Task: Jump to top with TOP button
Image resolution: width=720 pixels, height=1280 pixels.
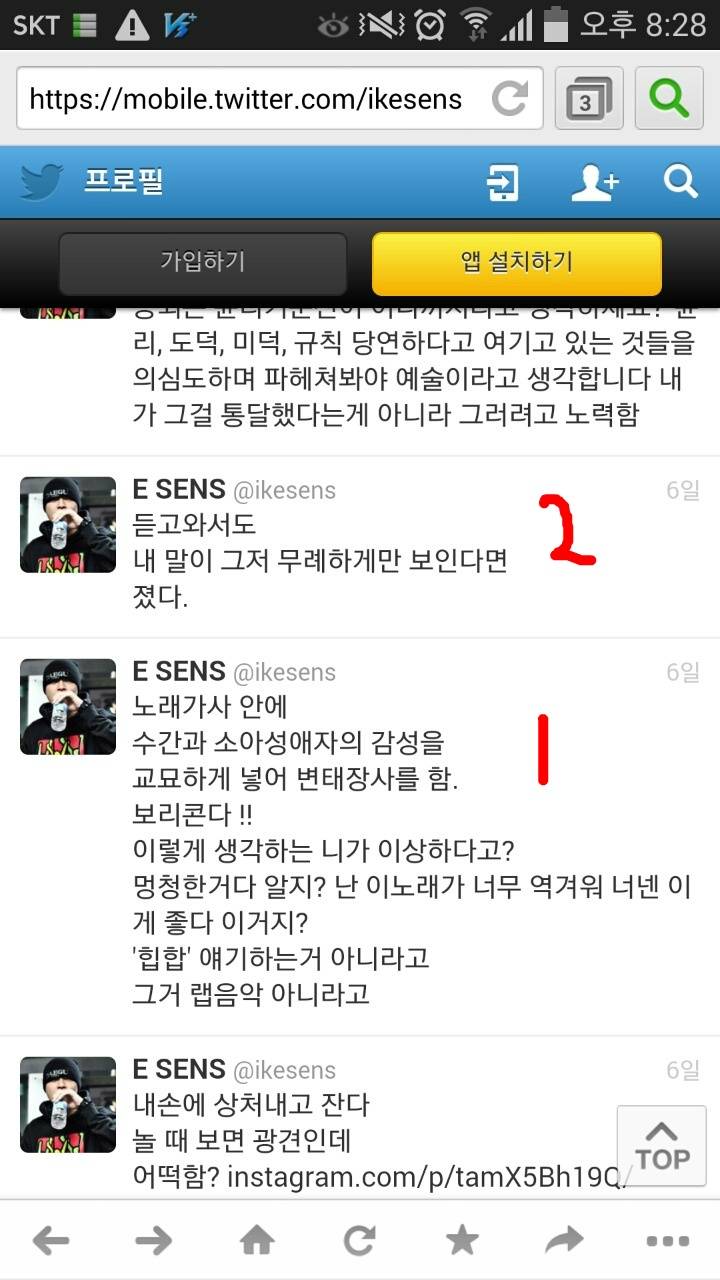Action: [x=662, y=1147]
